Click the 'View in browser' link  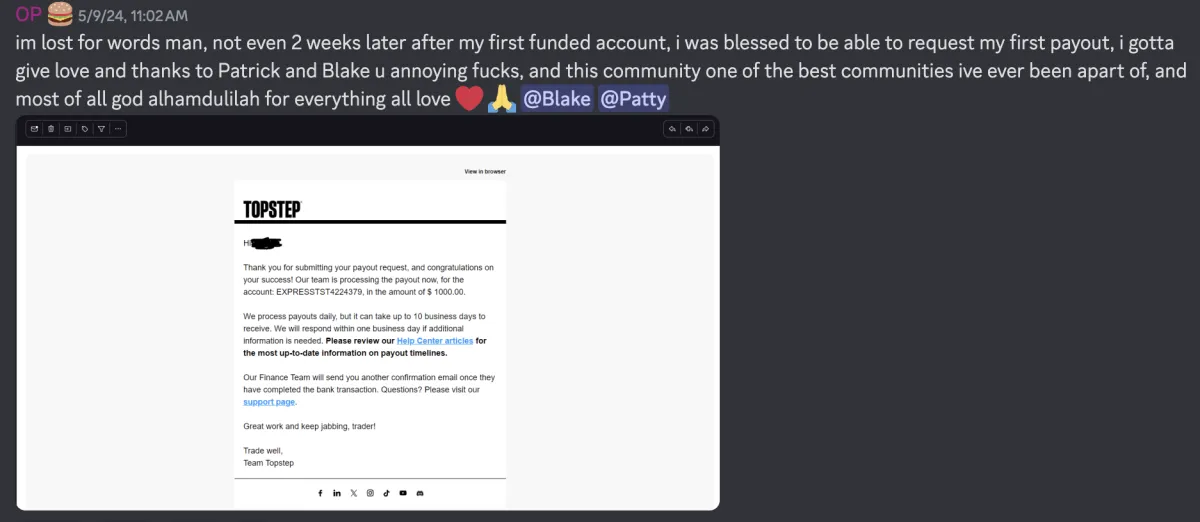(485, 171)
